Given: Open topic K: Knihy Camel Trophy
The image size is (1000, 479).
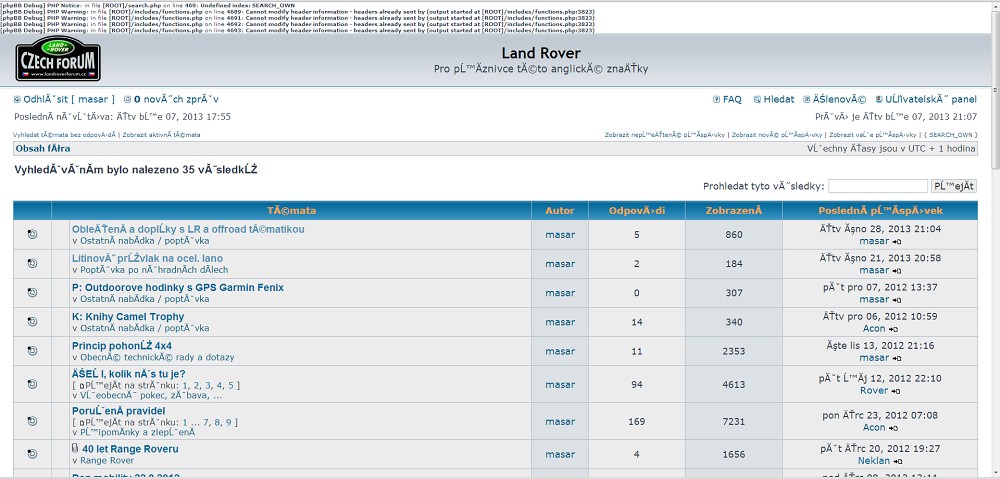Looking at the screenshot, I should (x=128, y=317).
